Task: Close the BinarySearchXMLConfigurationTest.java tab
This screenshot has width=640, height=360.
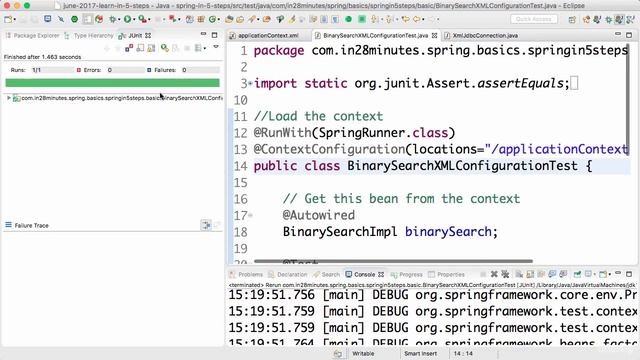Action: coord(434,36)
